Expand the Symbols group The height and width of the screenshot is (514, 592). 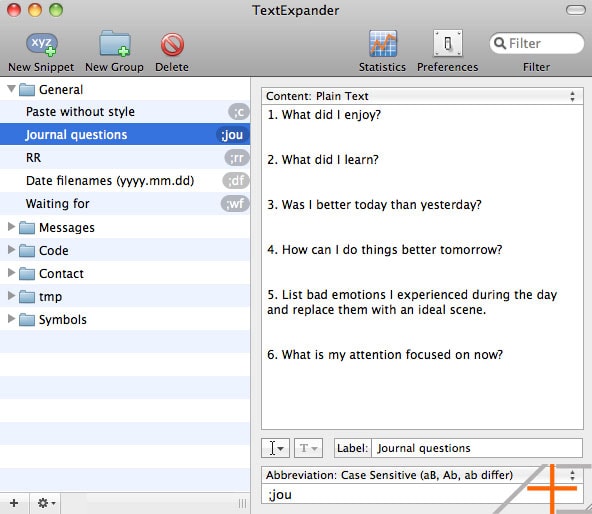11,319
